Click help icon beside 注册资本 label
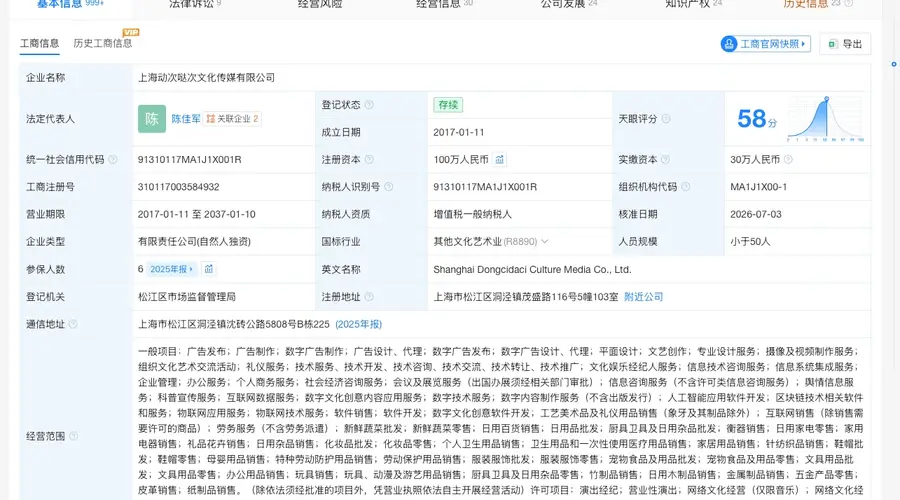The height and width of the screenshot is (500, 900). [369, 160]
